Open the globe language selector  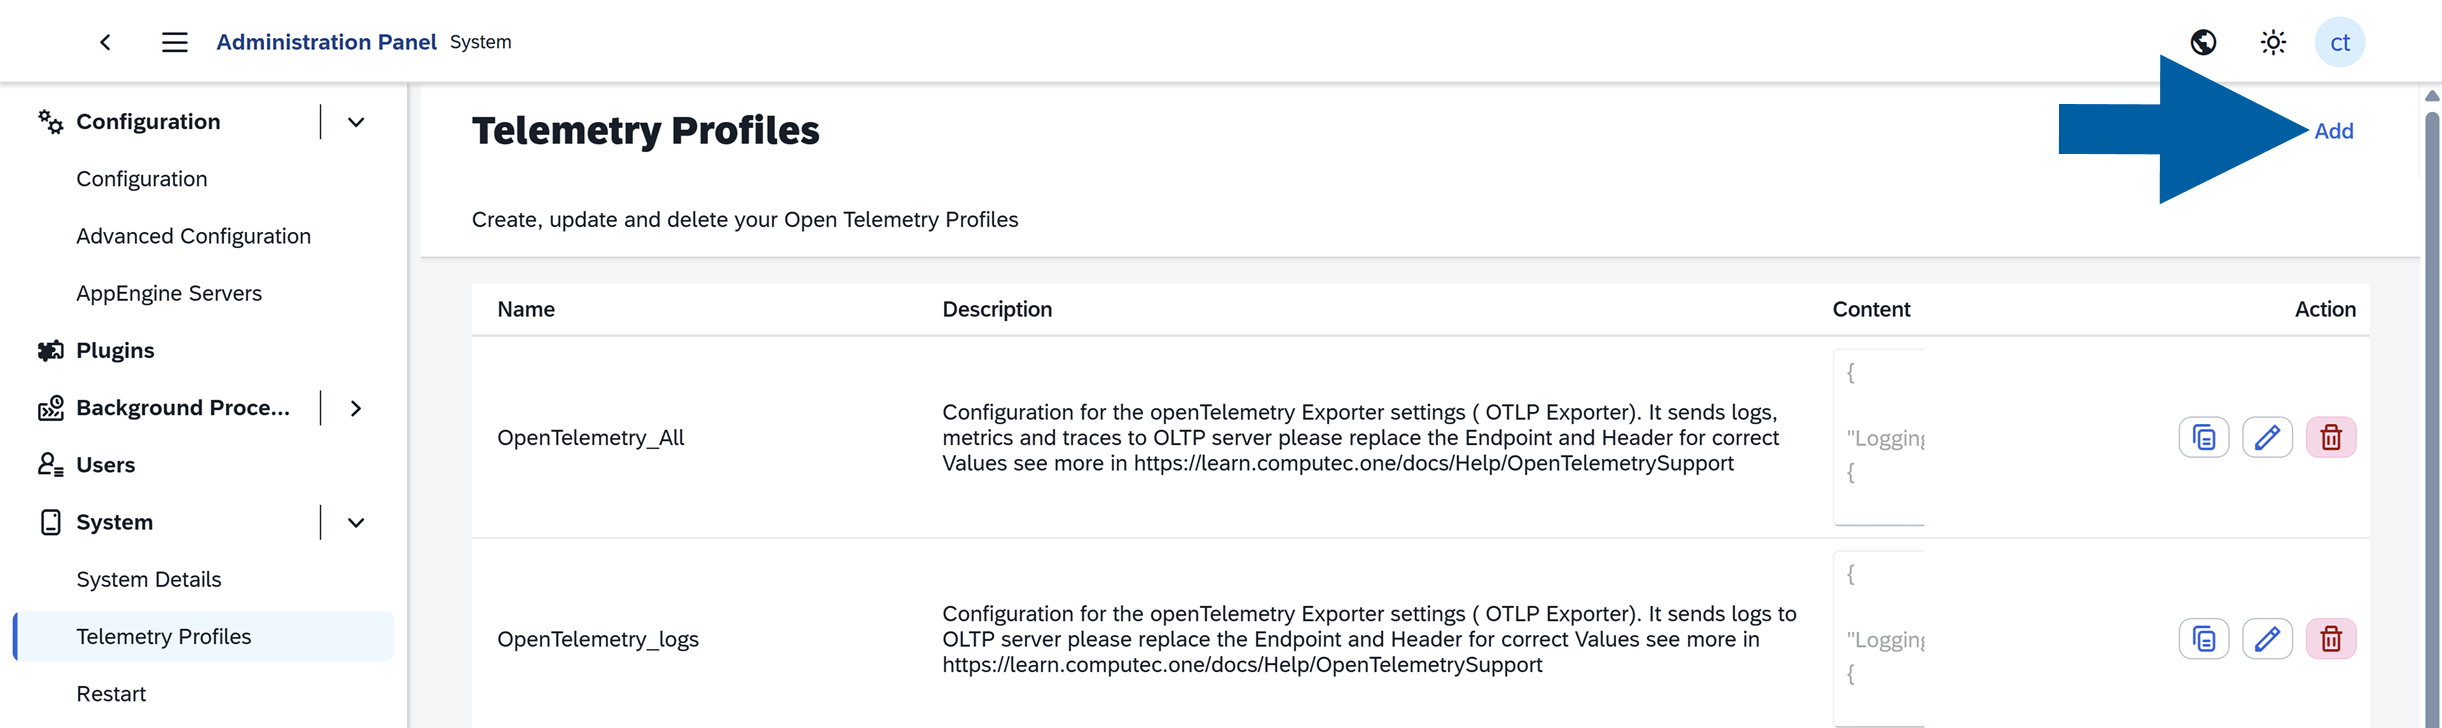(2203, 42)
